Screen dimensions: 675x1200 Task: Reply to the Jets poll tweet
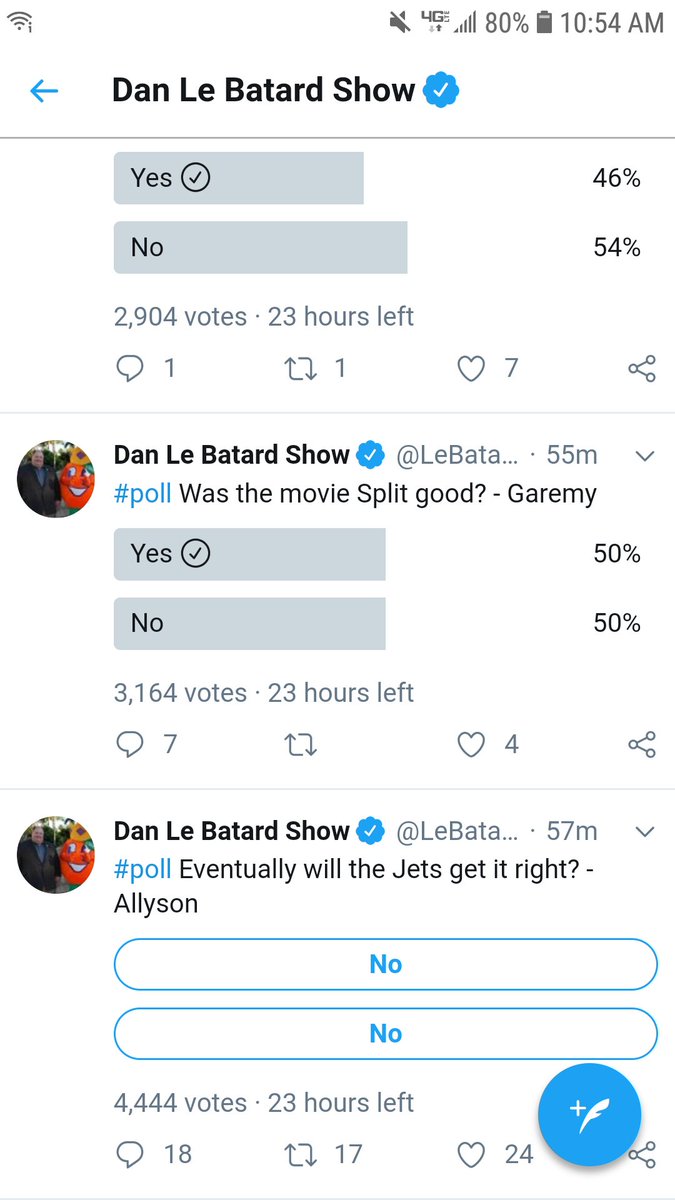point(130,1154)
